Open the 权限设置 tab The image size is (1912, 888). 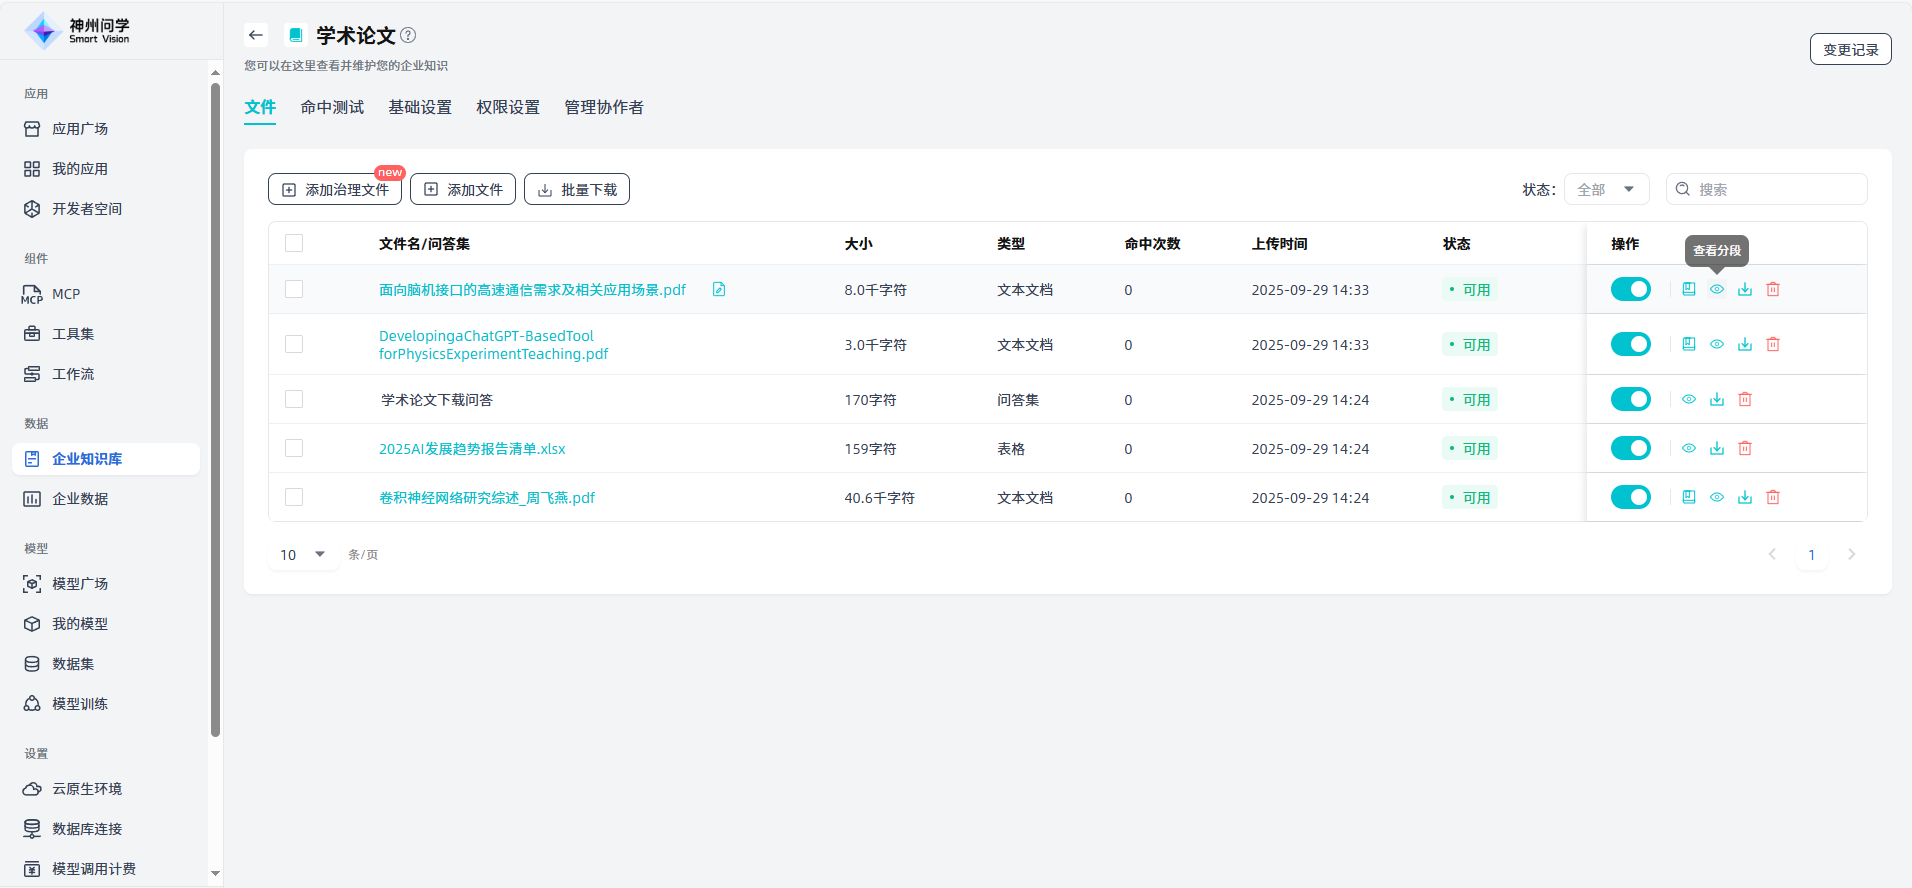coord(507,107)
